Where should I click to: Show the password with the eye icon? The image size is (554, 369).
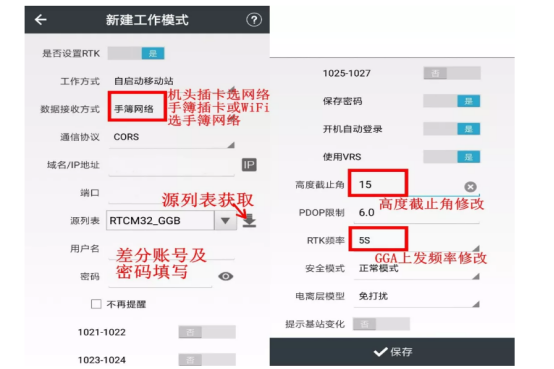pos(226,276)
